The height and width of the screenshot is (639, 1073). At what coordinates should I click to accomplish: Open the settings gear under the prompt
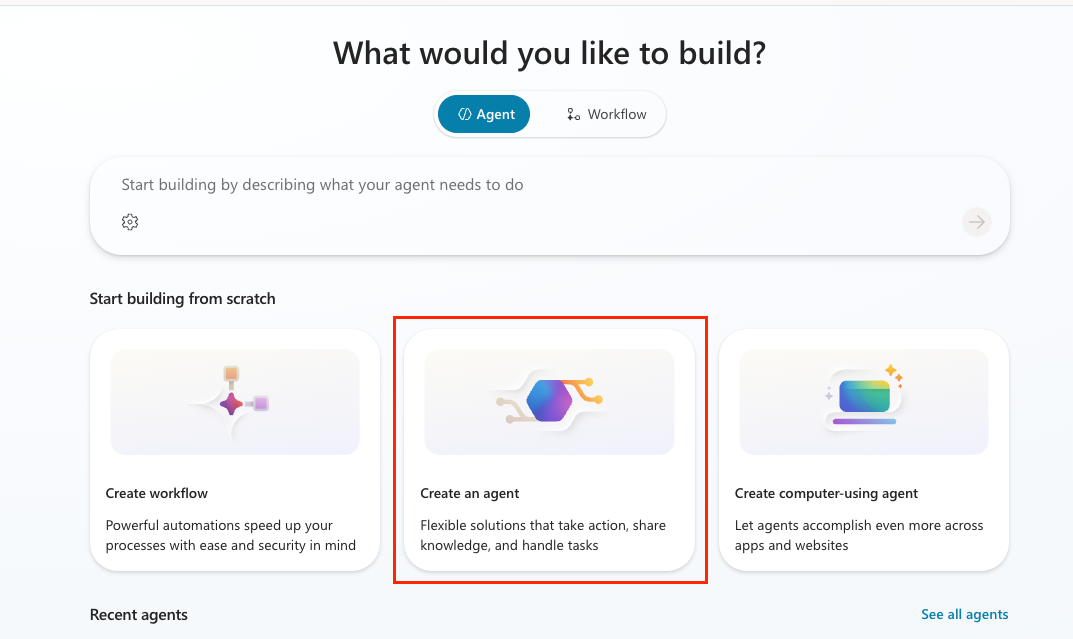[130, 222]
